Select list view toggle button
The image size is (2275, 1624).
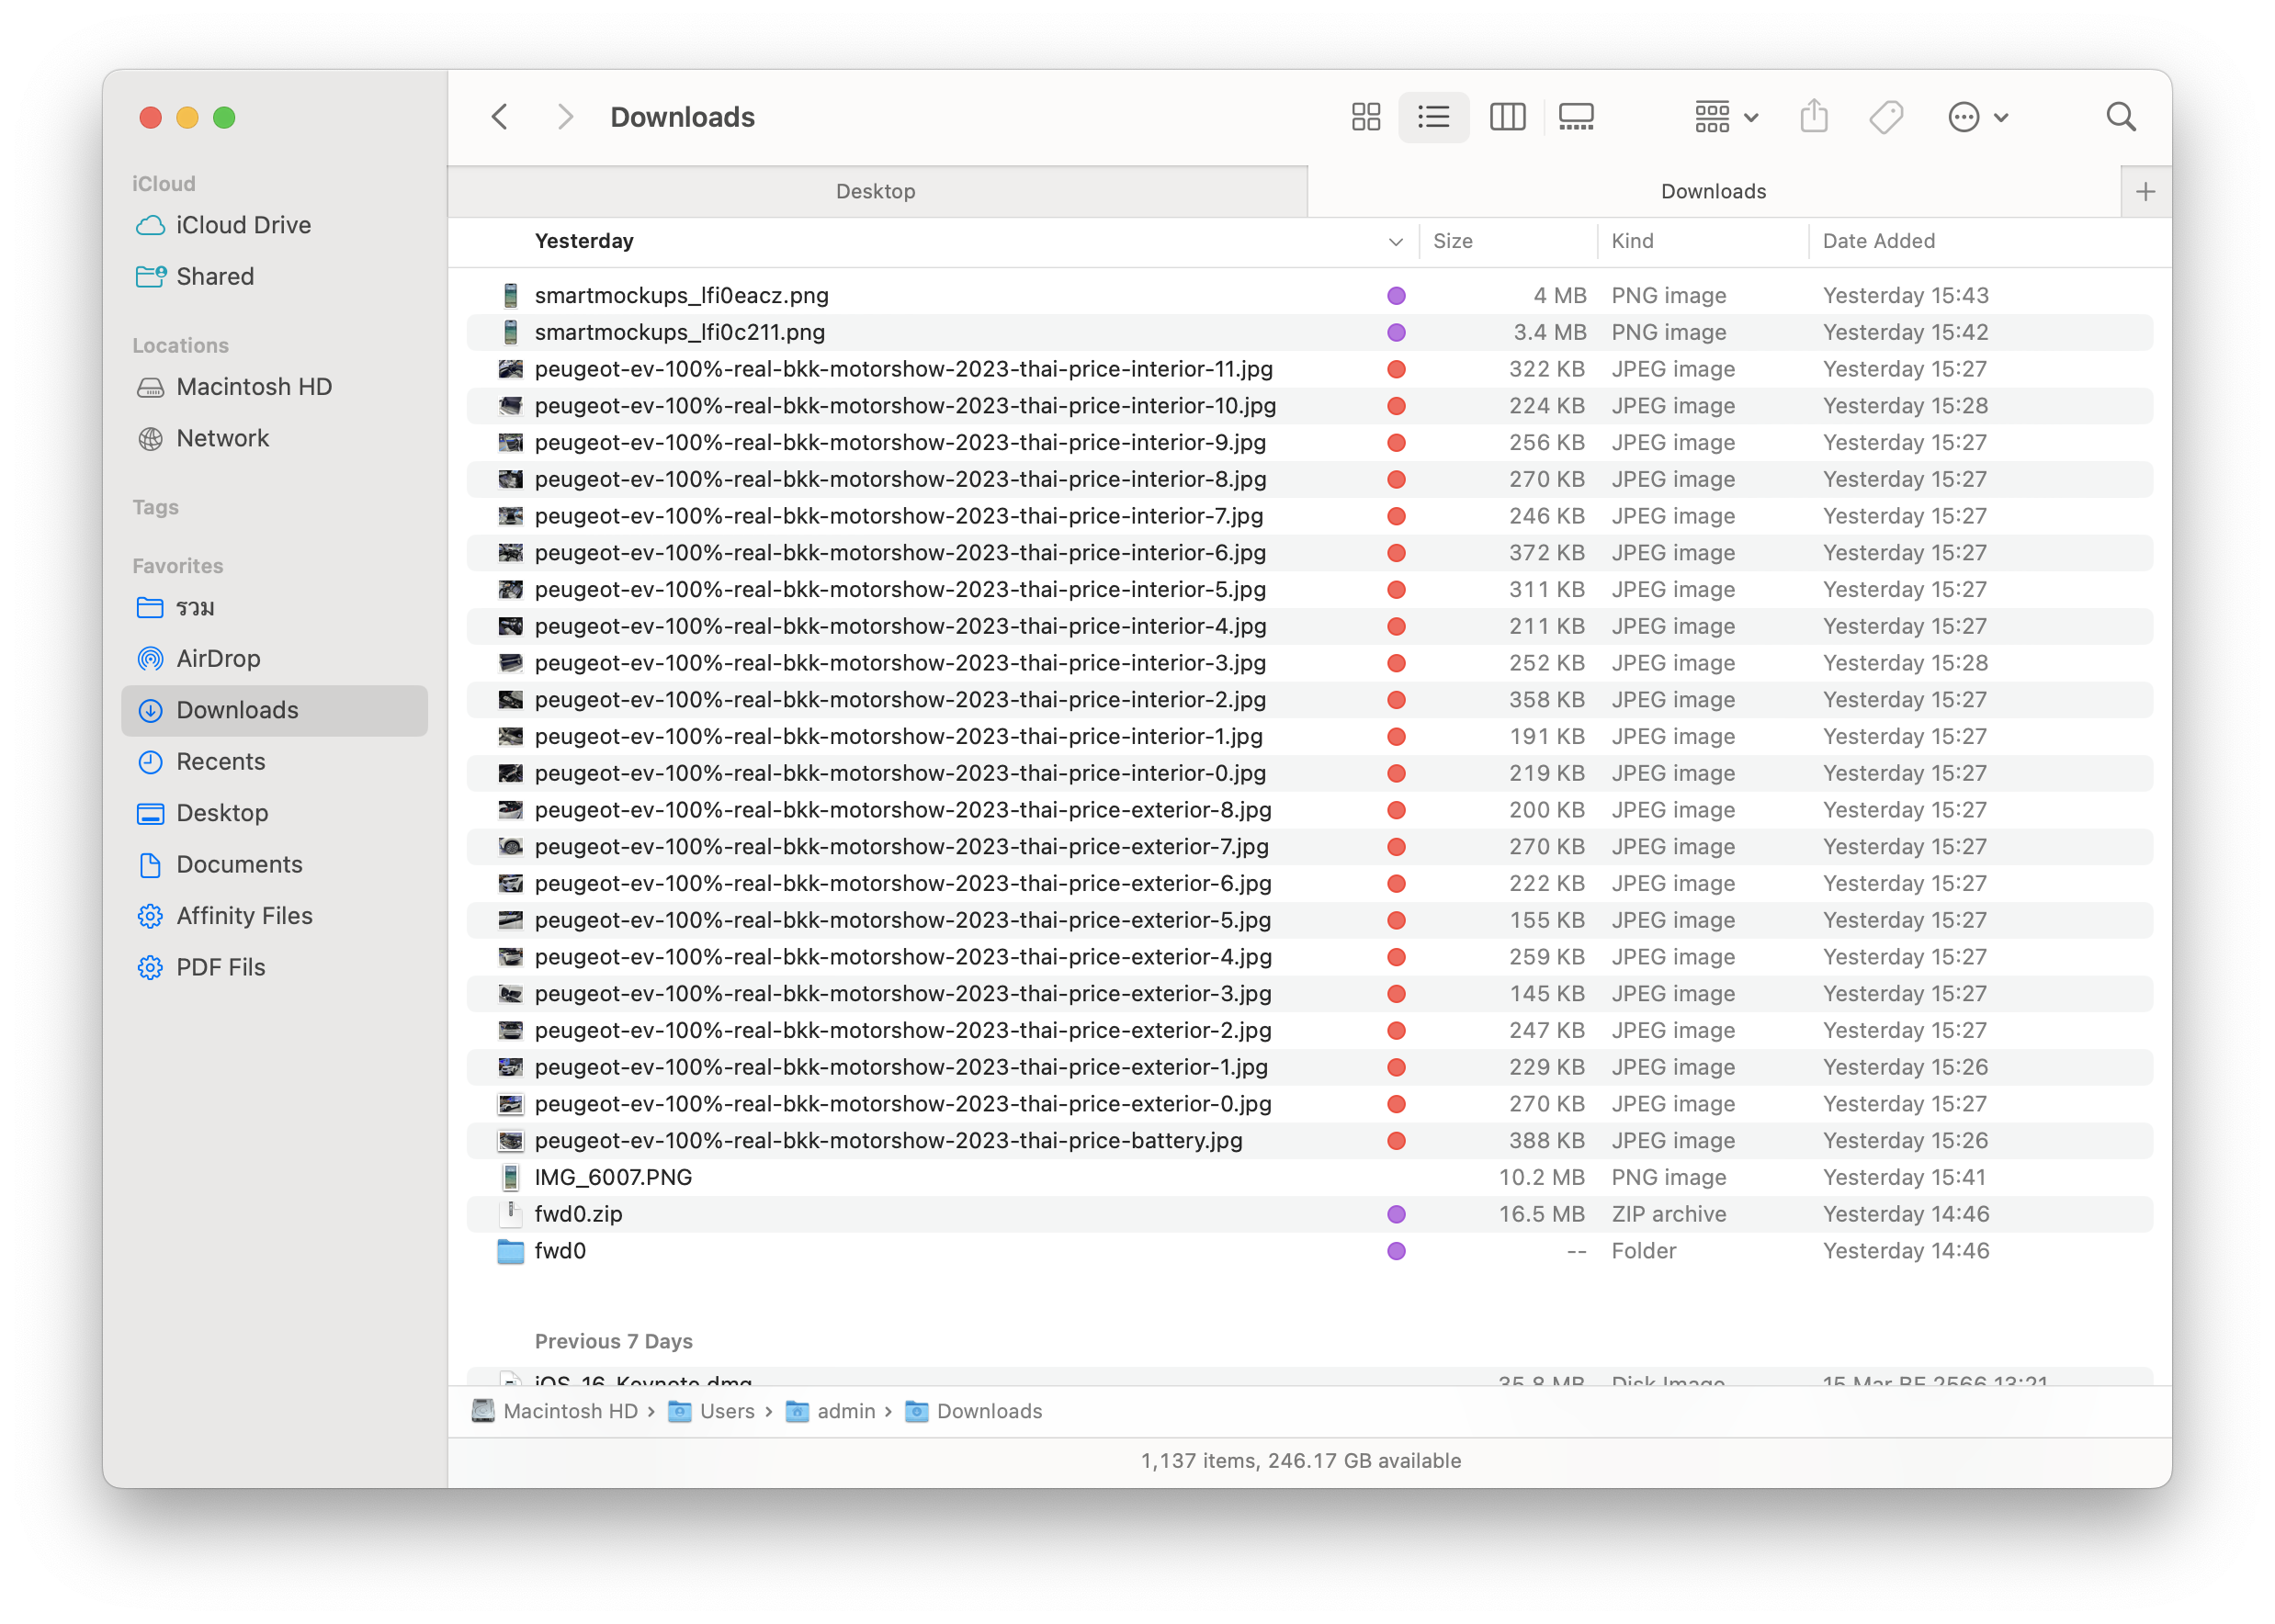[x=1433, y=117]
